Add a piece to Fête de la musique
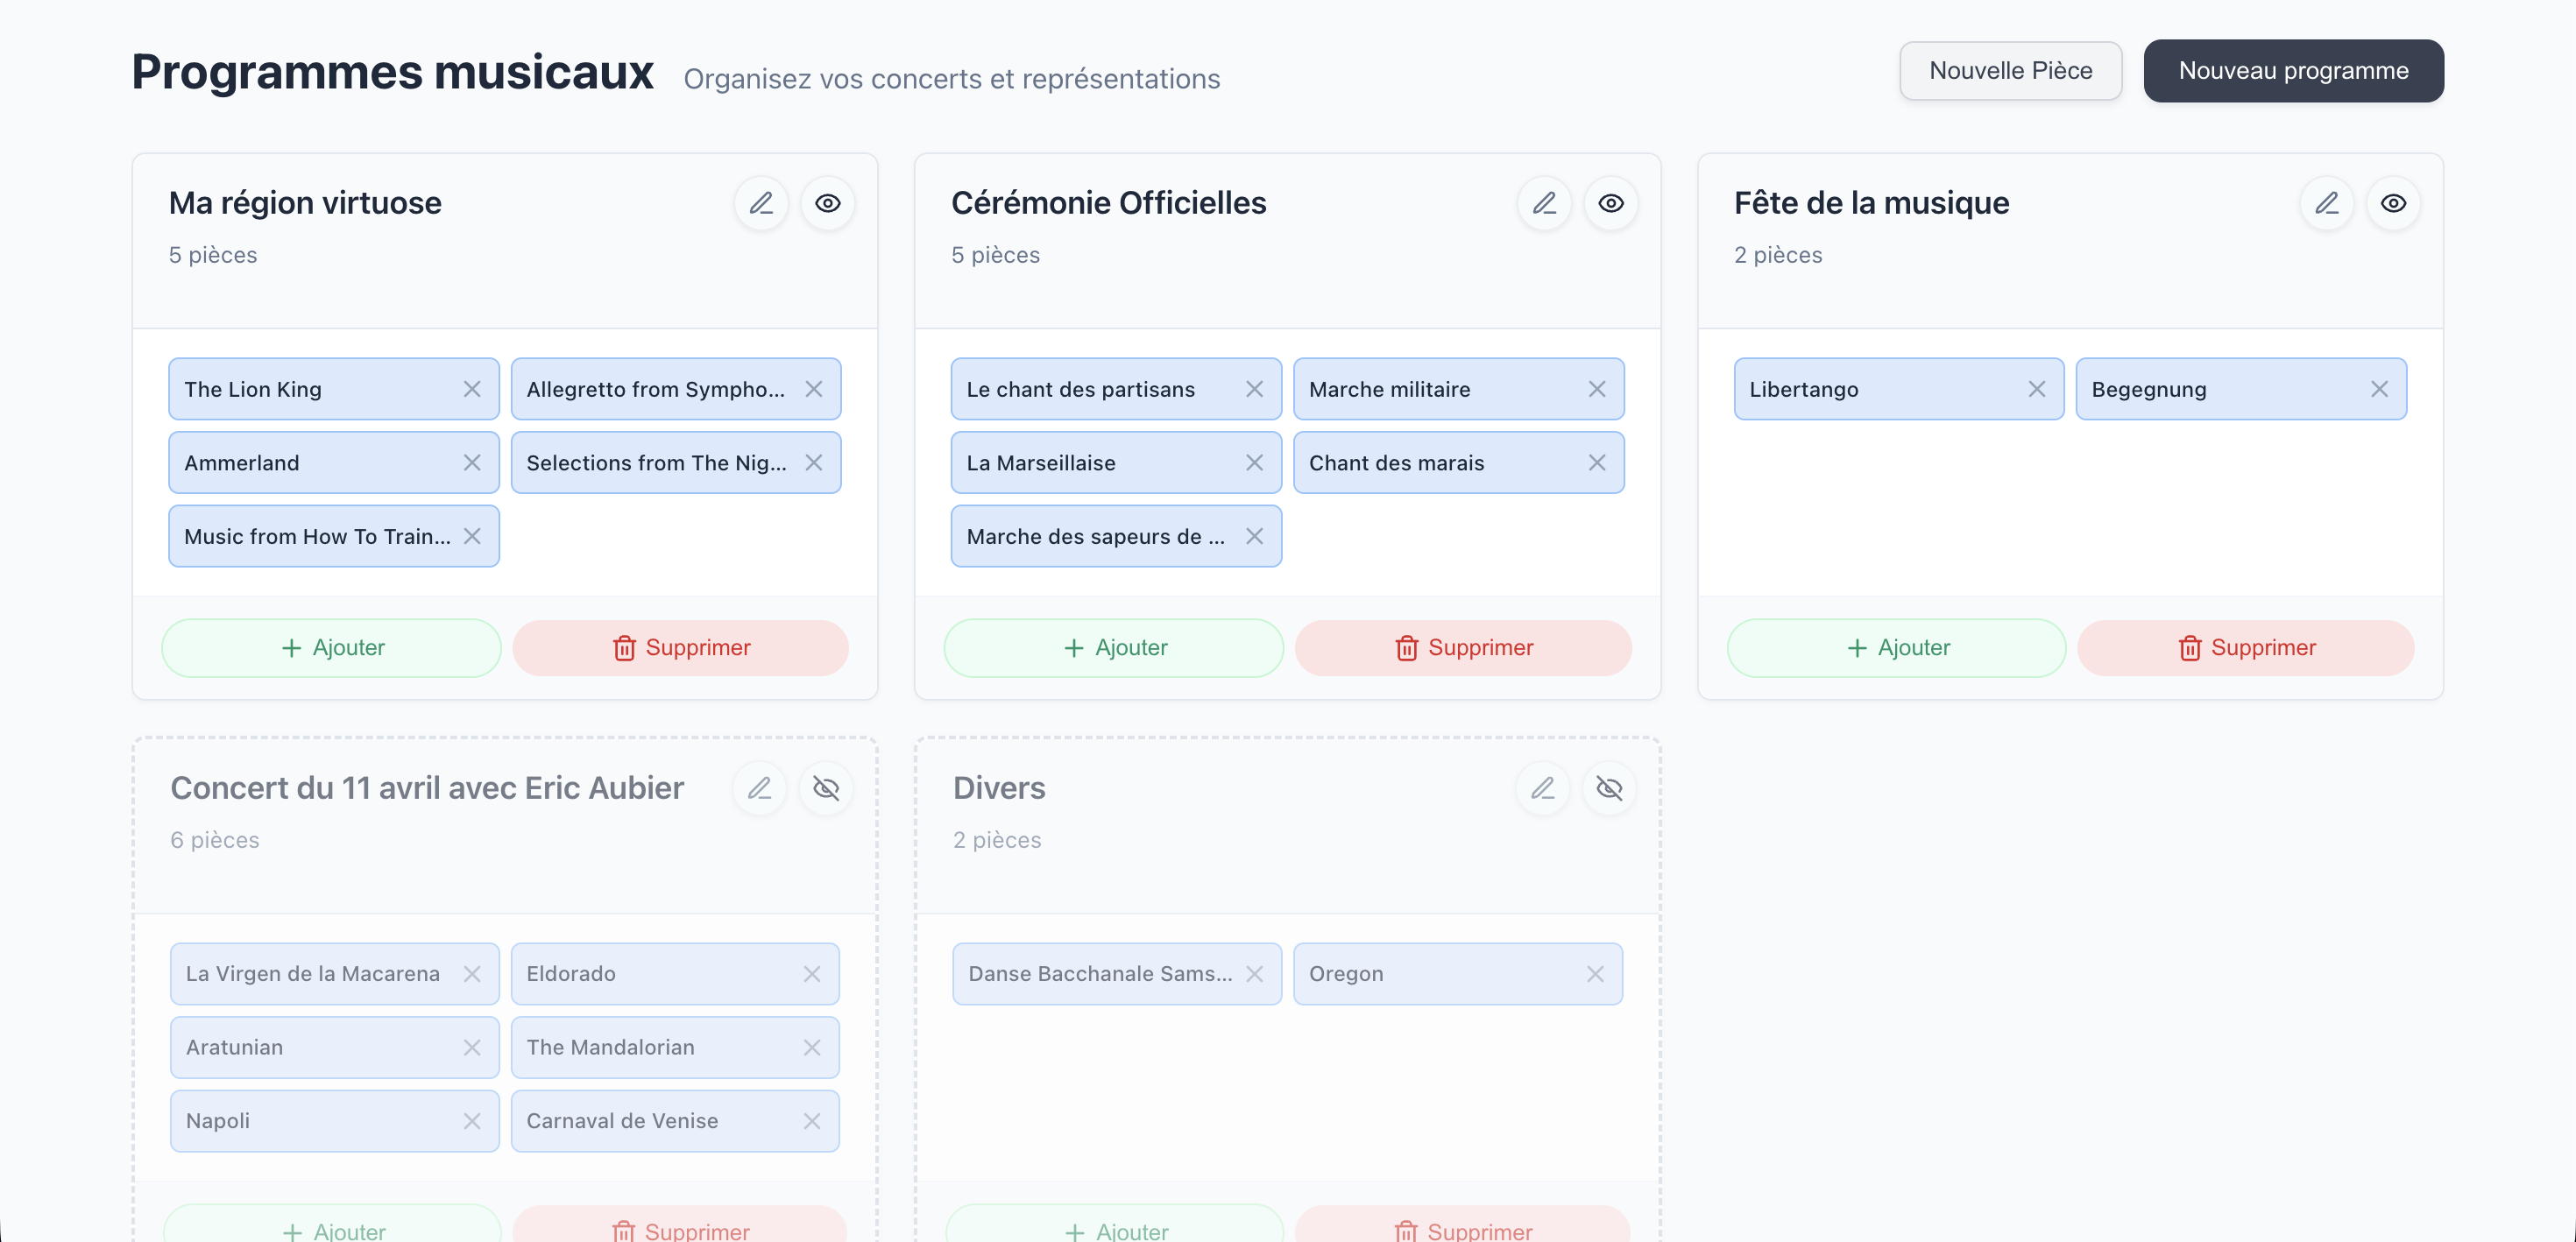The width and height of the screenshot is (2576, 1242). point(1895,647)
